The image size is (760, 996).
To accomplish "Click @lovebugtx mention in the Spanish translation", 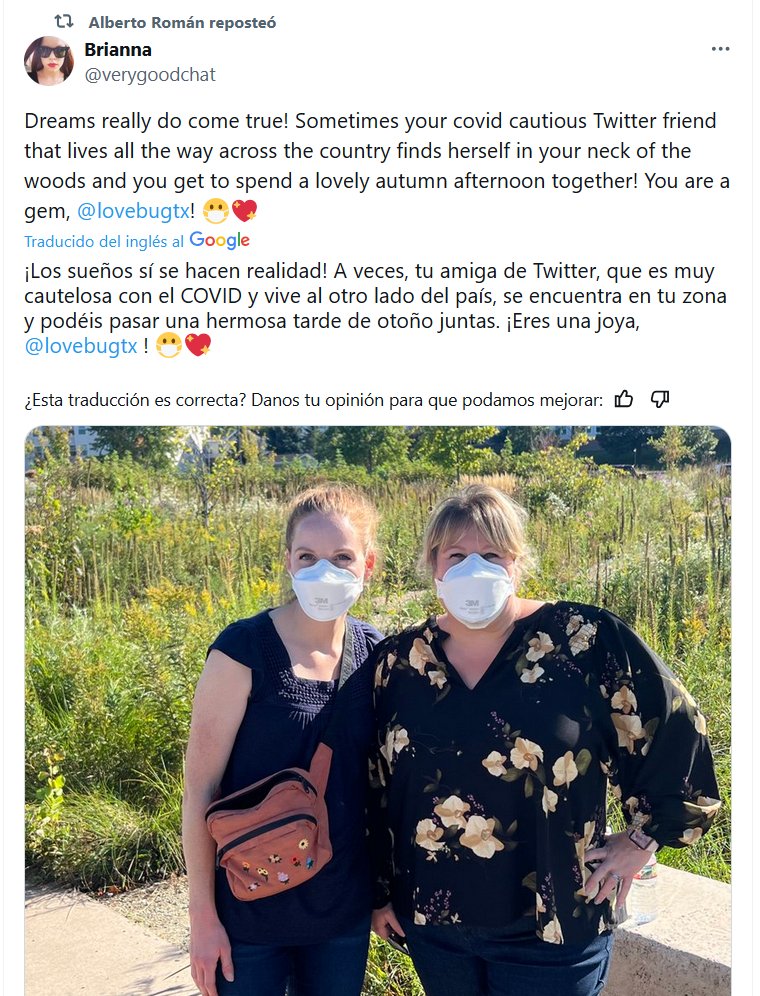I will click(x=81, y=346).
